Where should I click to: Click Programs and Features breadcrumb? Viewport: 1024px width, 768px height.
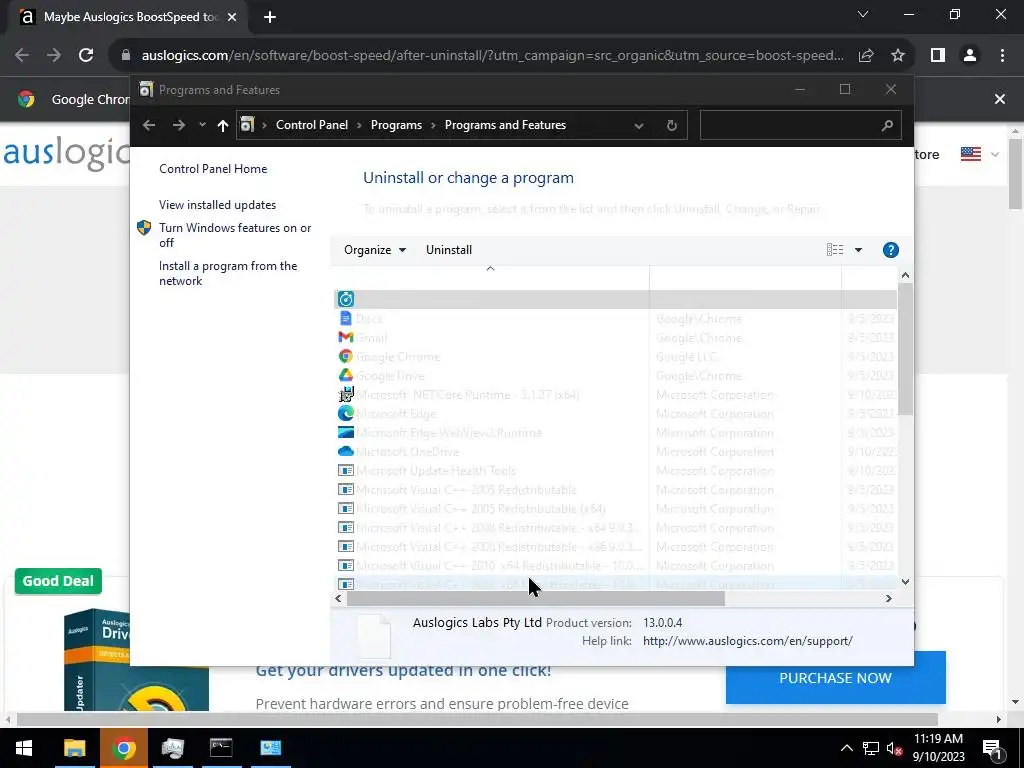point(505,125)
